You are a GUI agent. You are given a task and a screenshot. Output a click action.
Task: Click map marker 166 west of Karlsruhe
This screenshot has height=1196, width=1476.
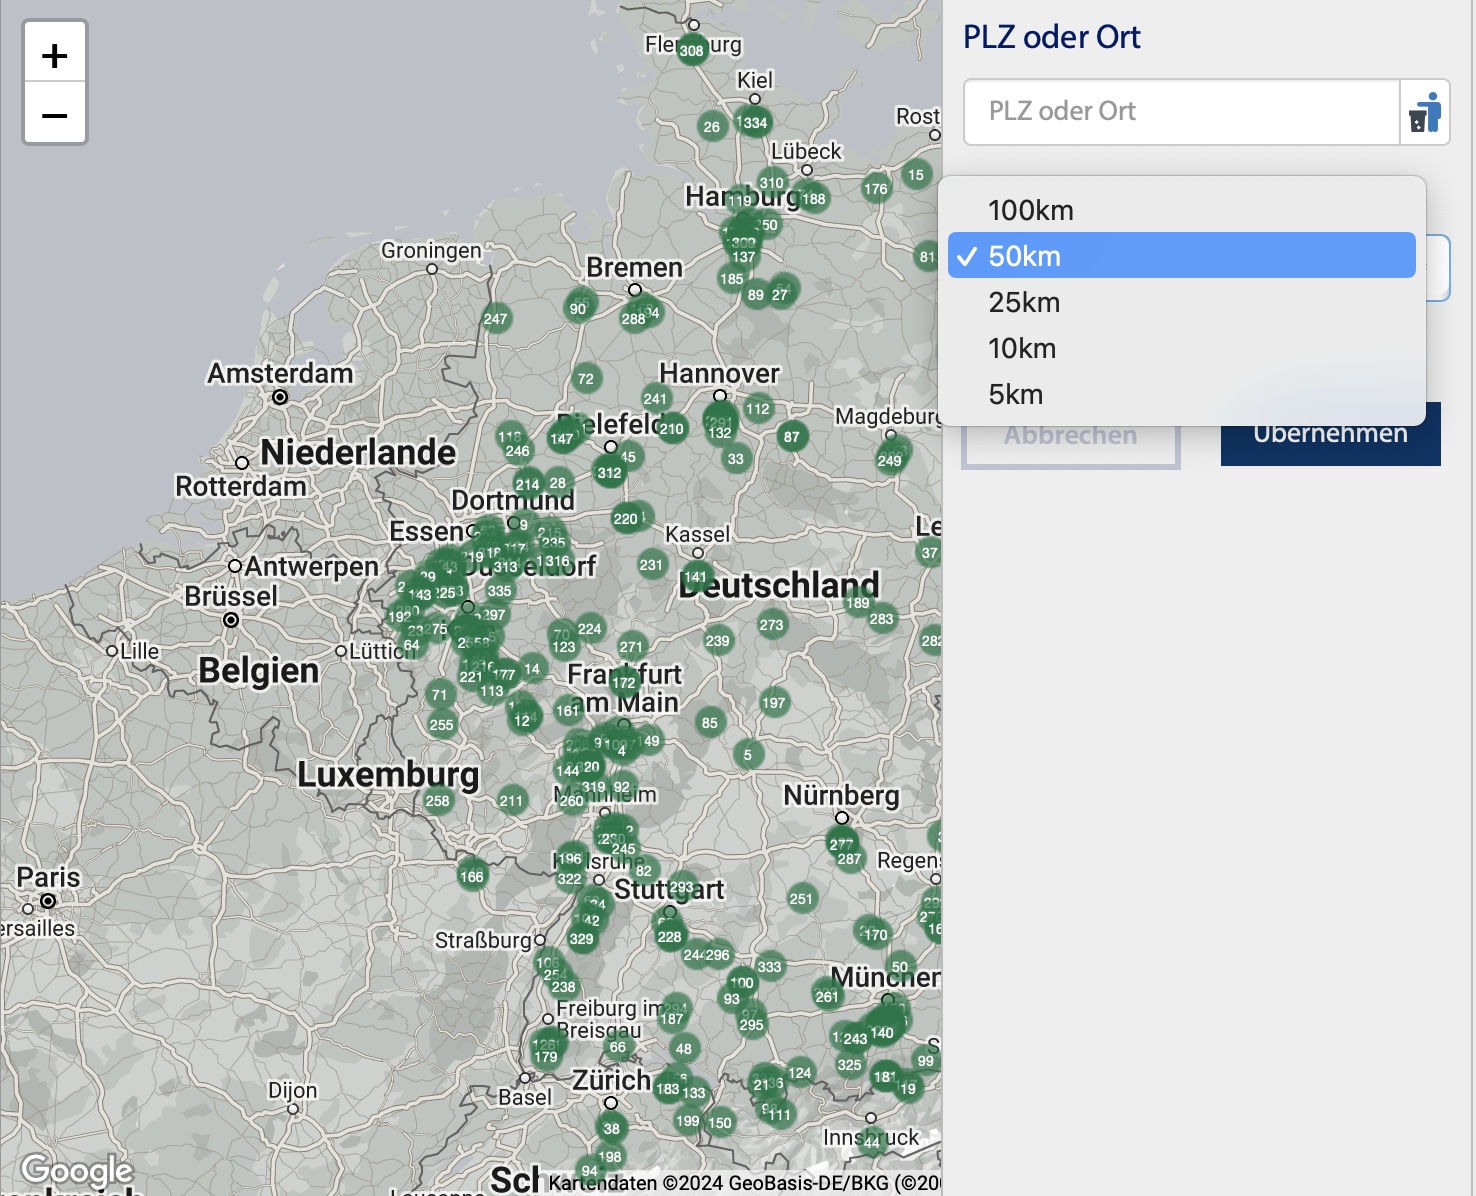[472, 876]
